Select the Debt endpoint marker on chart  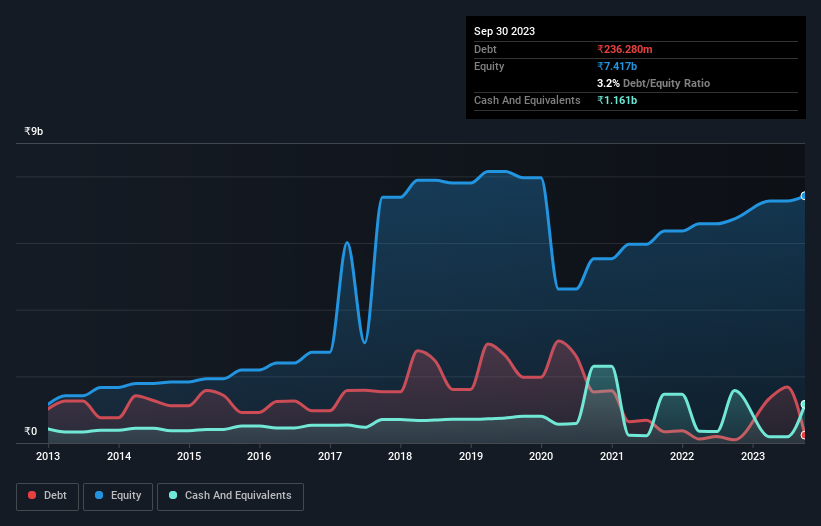click(x=804, y=435)
